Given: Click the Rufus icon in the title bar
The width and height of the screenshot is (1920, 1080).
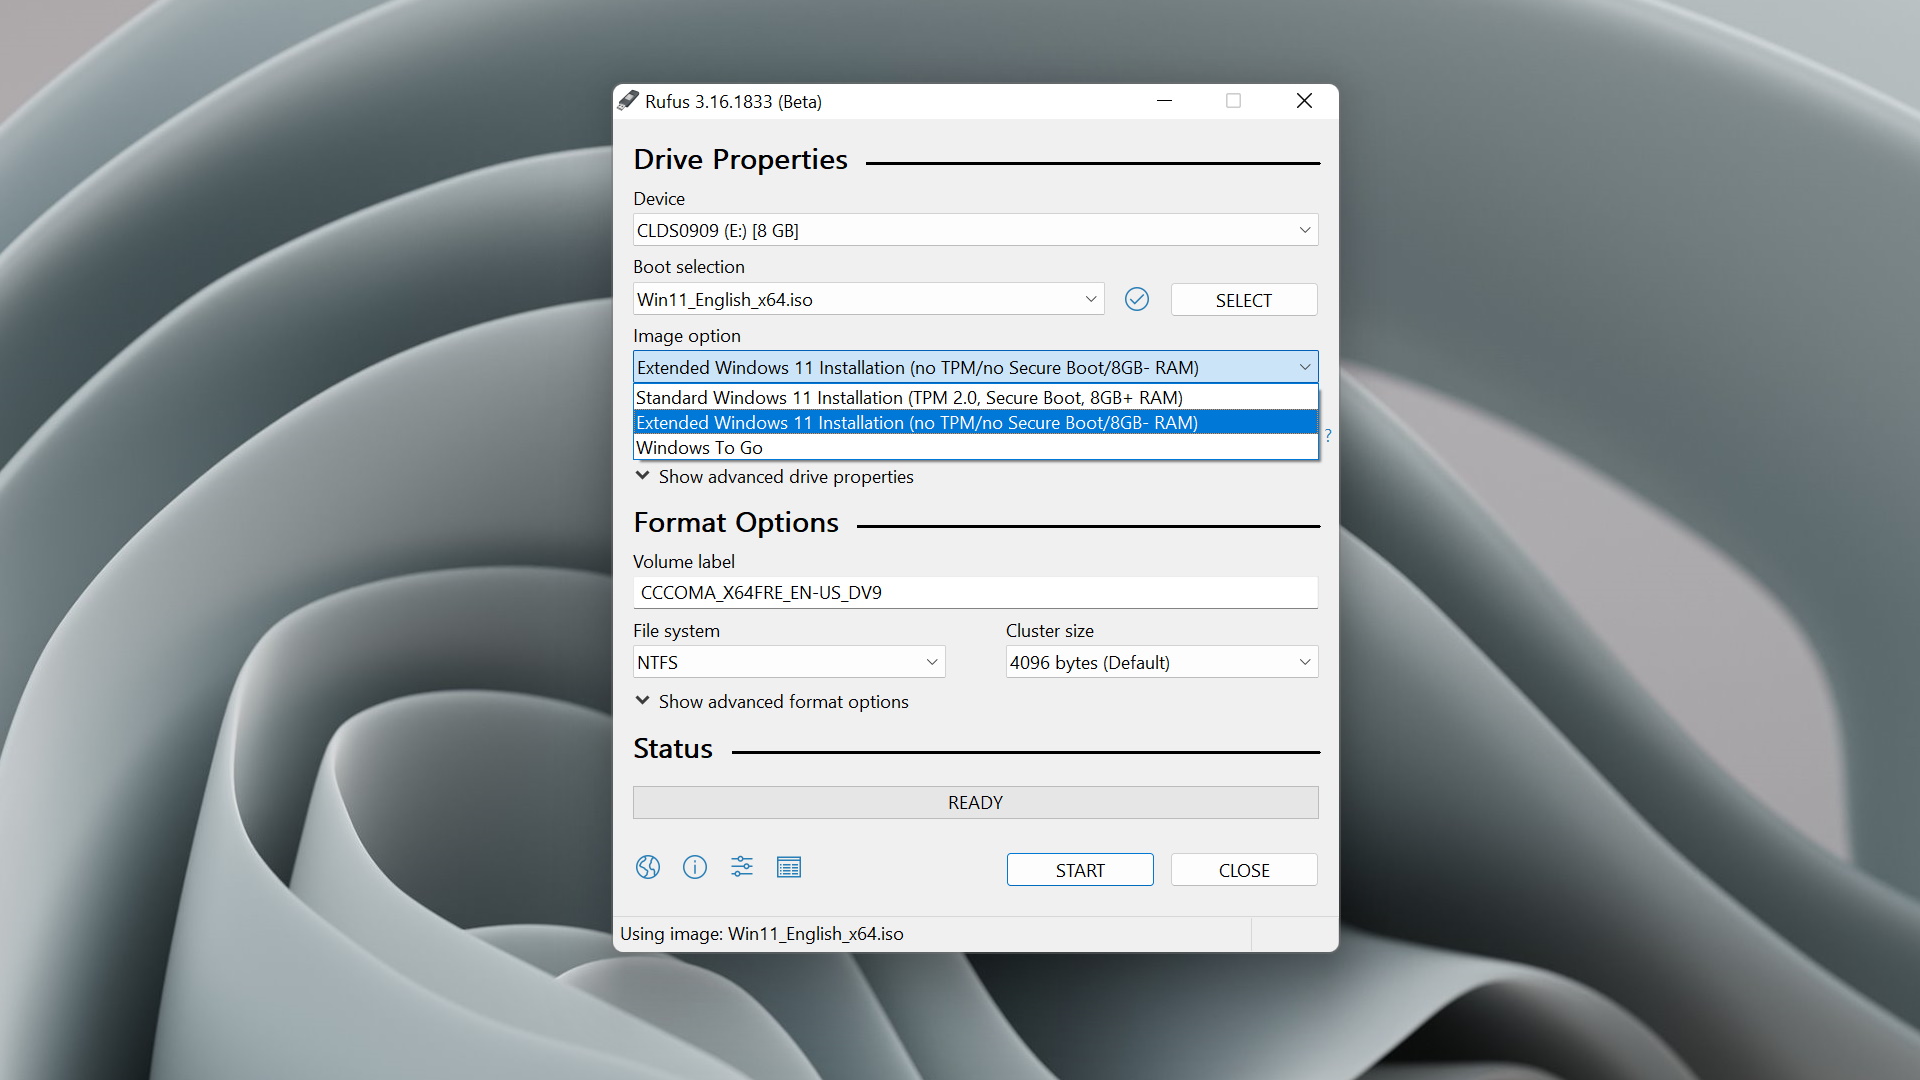Looking at the screenshot, I should (628, 101).
